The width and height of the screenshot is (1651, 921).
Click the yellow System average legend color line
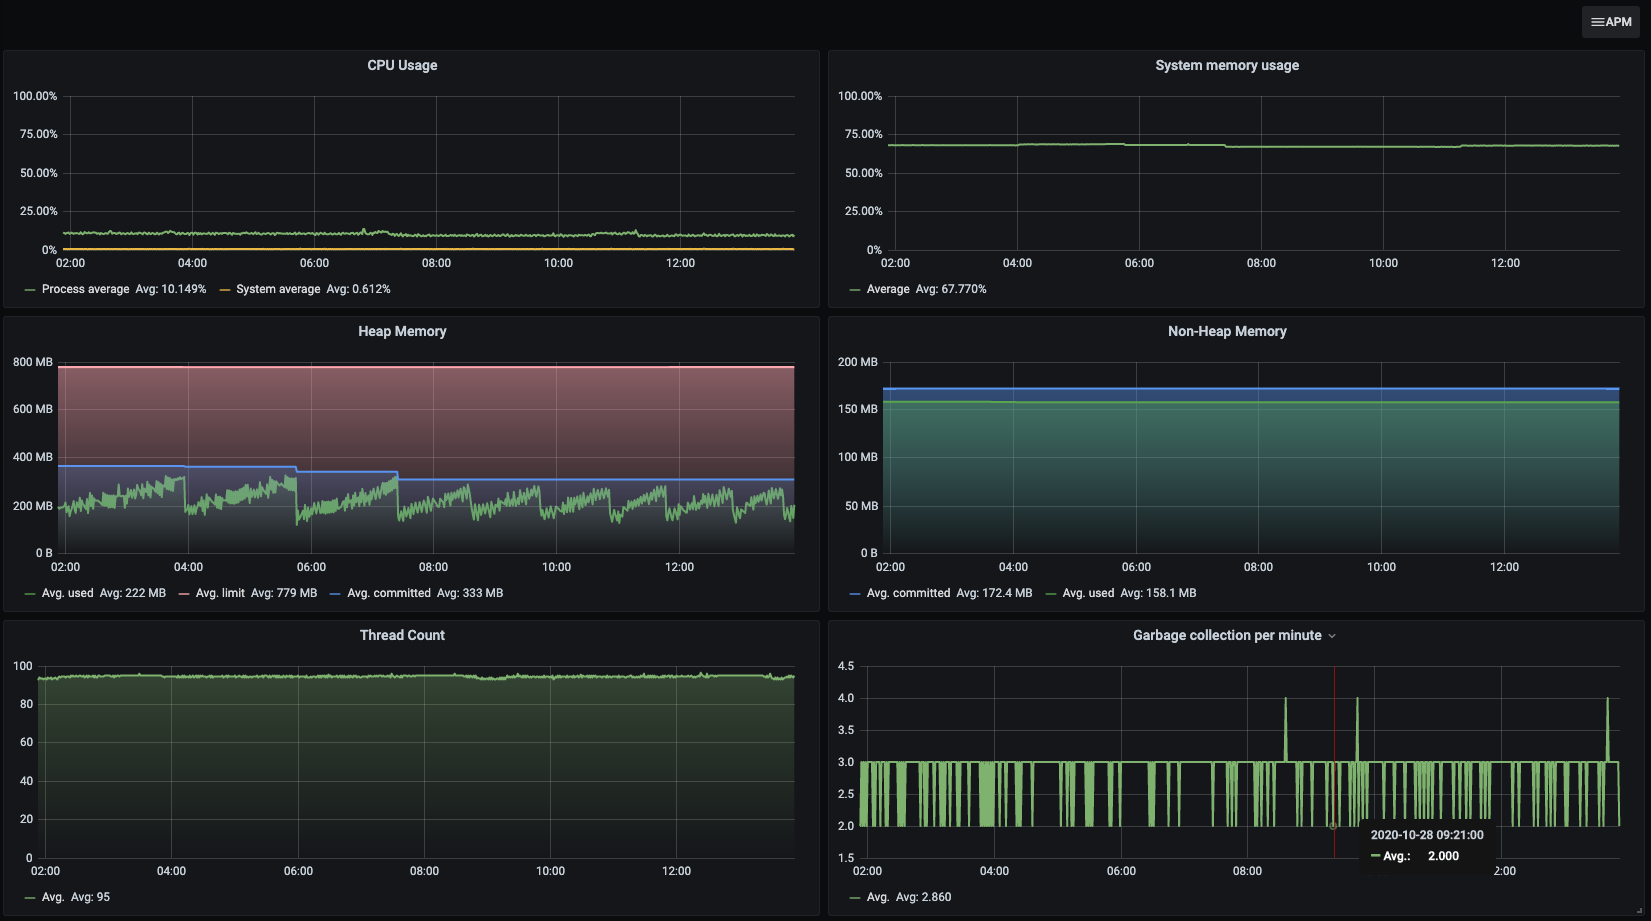(x=225, y=290)
